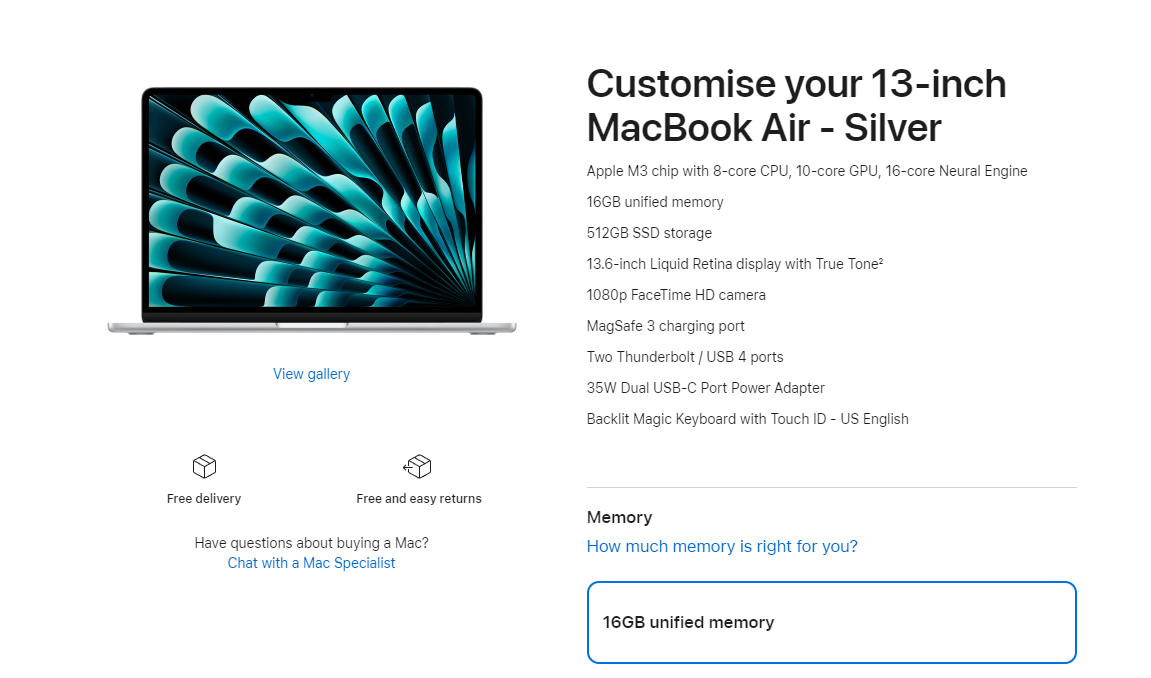1151x678 pixels.
Task: Click the Free and easy returns label
Action: 418,499
